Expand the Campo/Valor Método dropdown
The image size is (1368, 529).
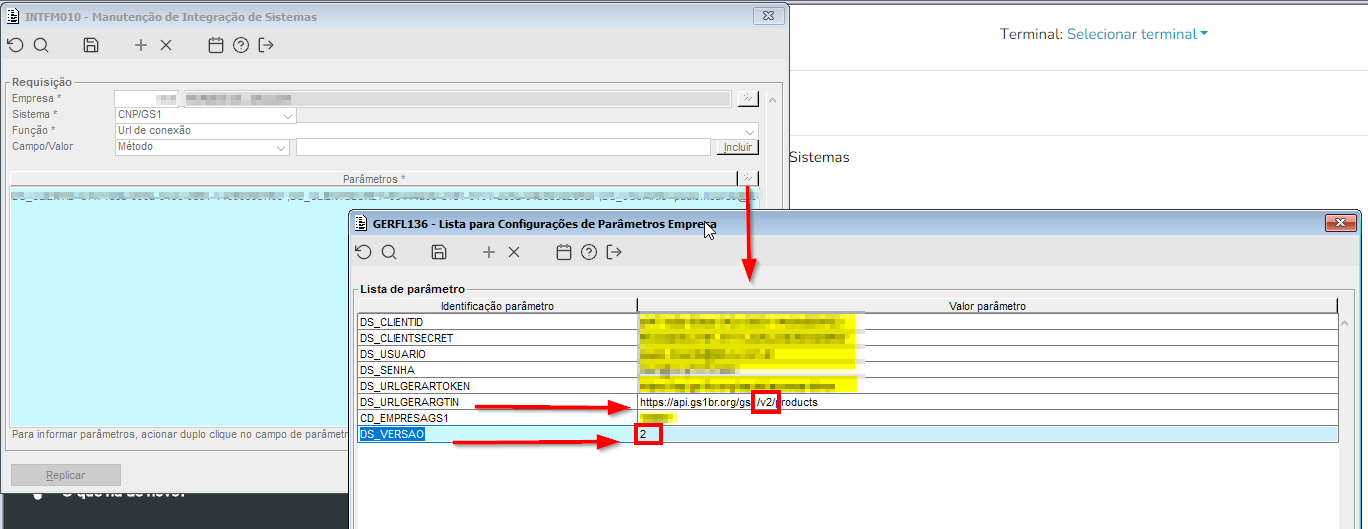pyautogui.click(x=281, y=147)
